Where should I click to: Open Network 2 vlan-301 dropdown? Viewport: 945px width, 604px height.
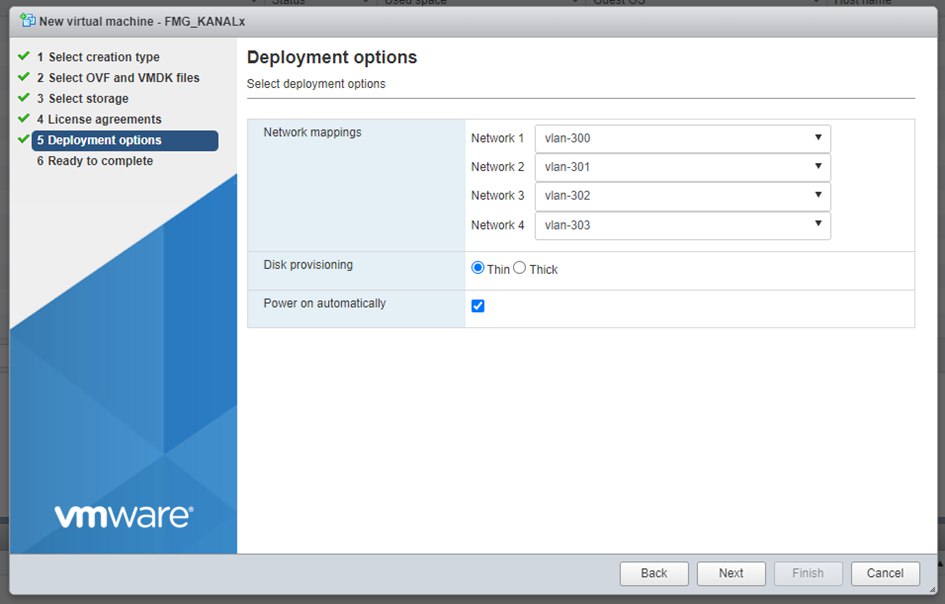coord(682,167)
